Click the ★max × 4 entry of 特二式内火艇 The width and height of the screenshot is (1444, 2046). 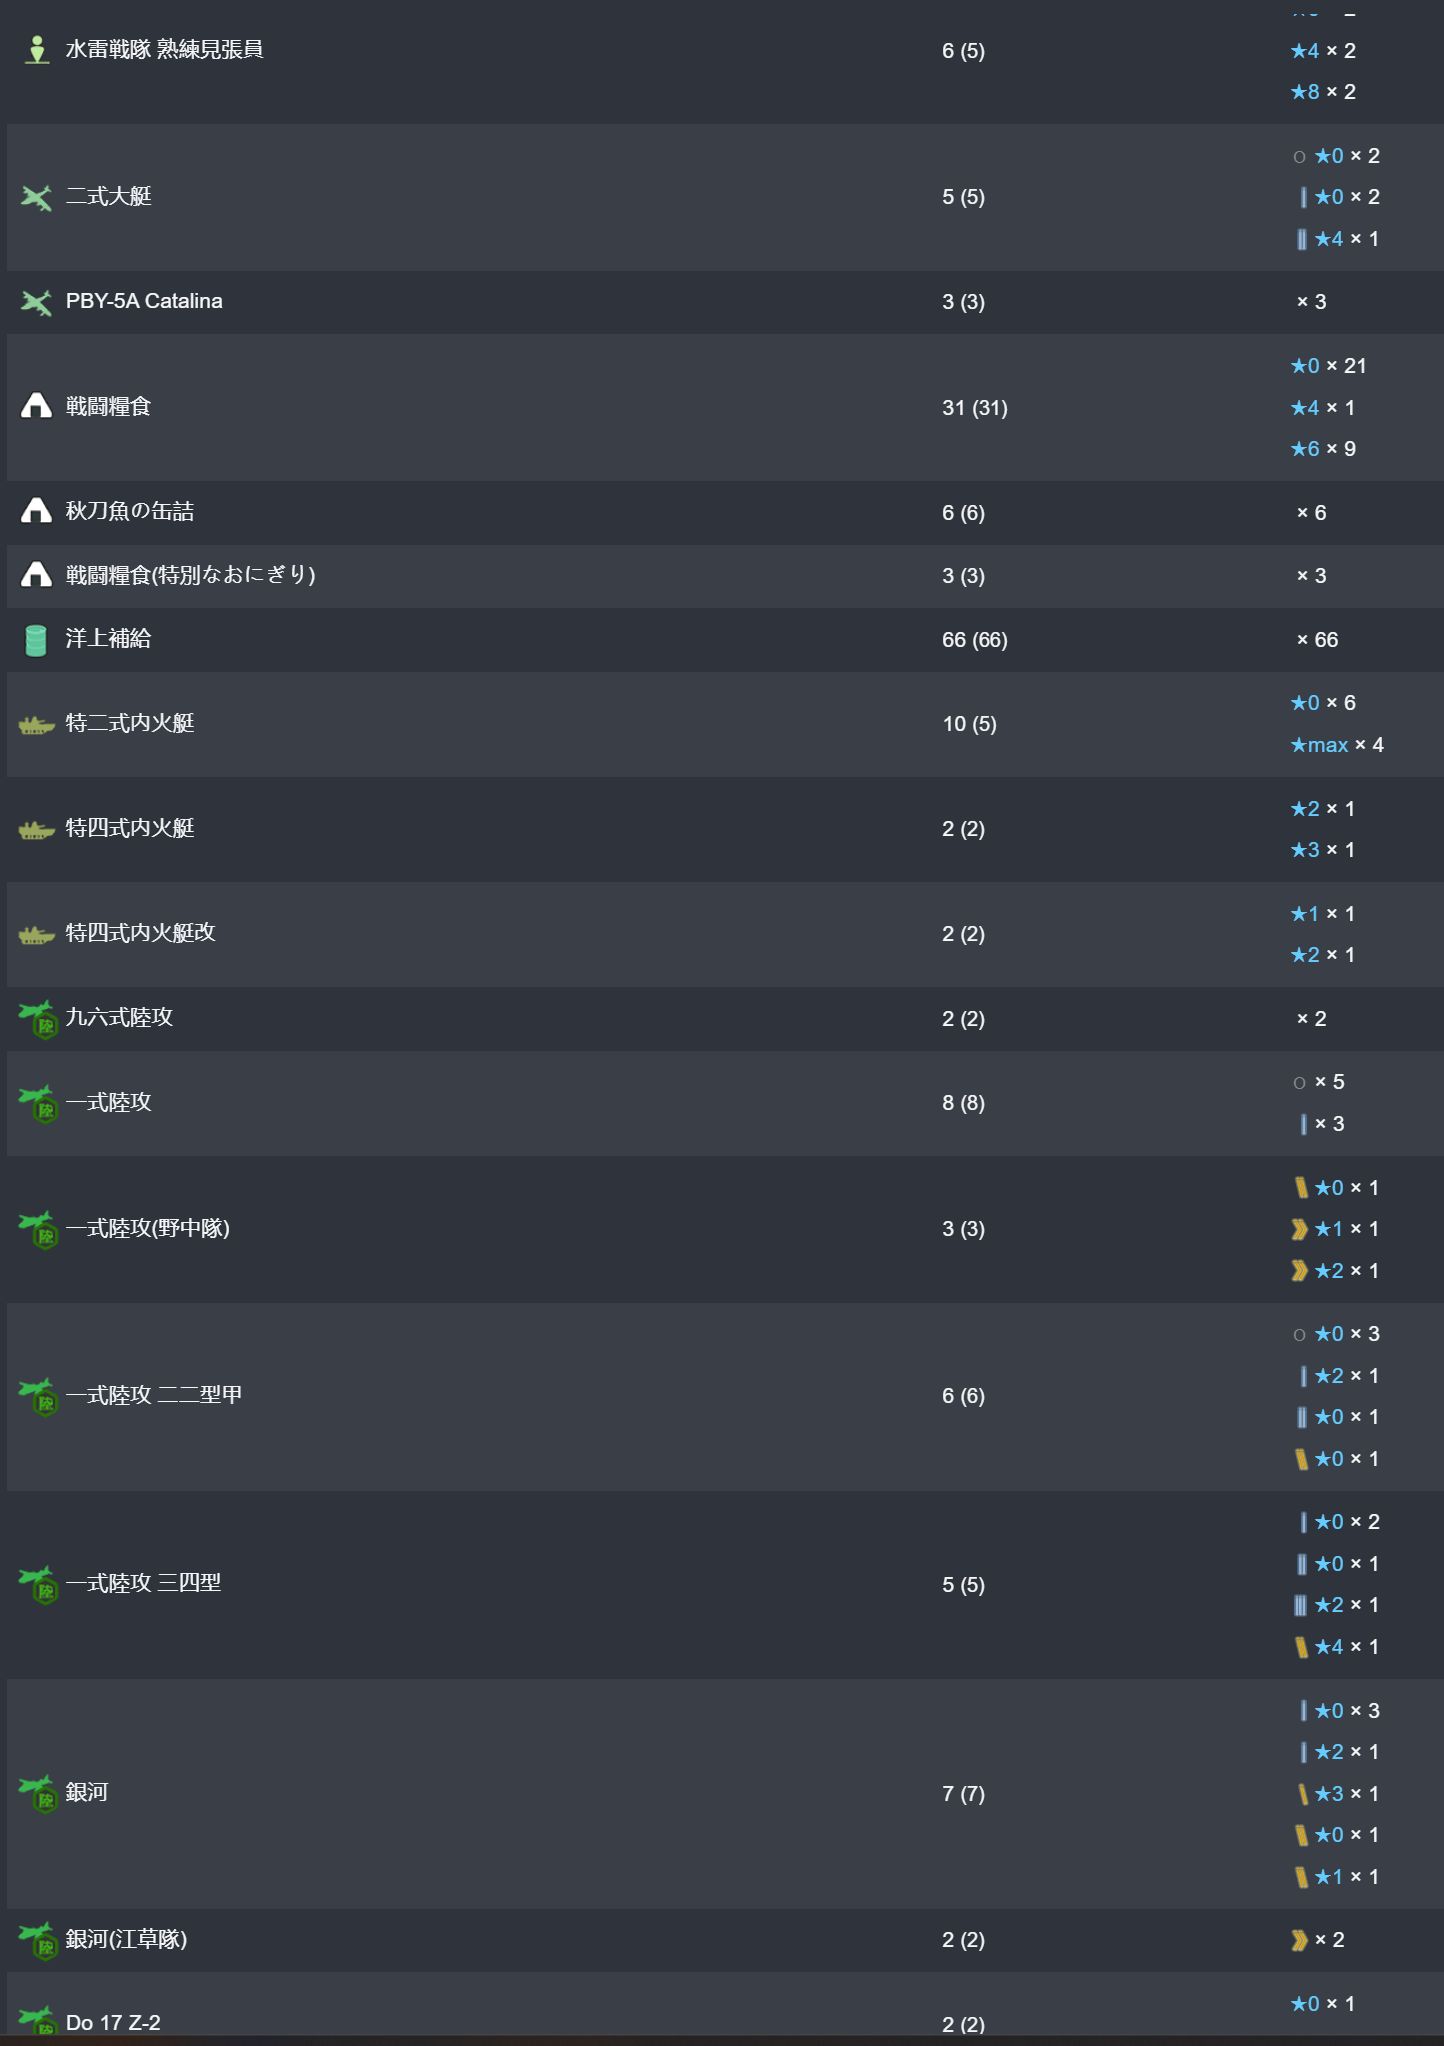pyautogui.click(x=1336, y=745)
